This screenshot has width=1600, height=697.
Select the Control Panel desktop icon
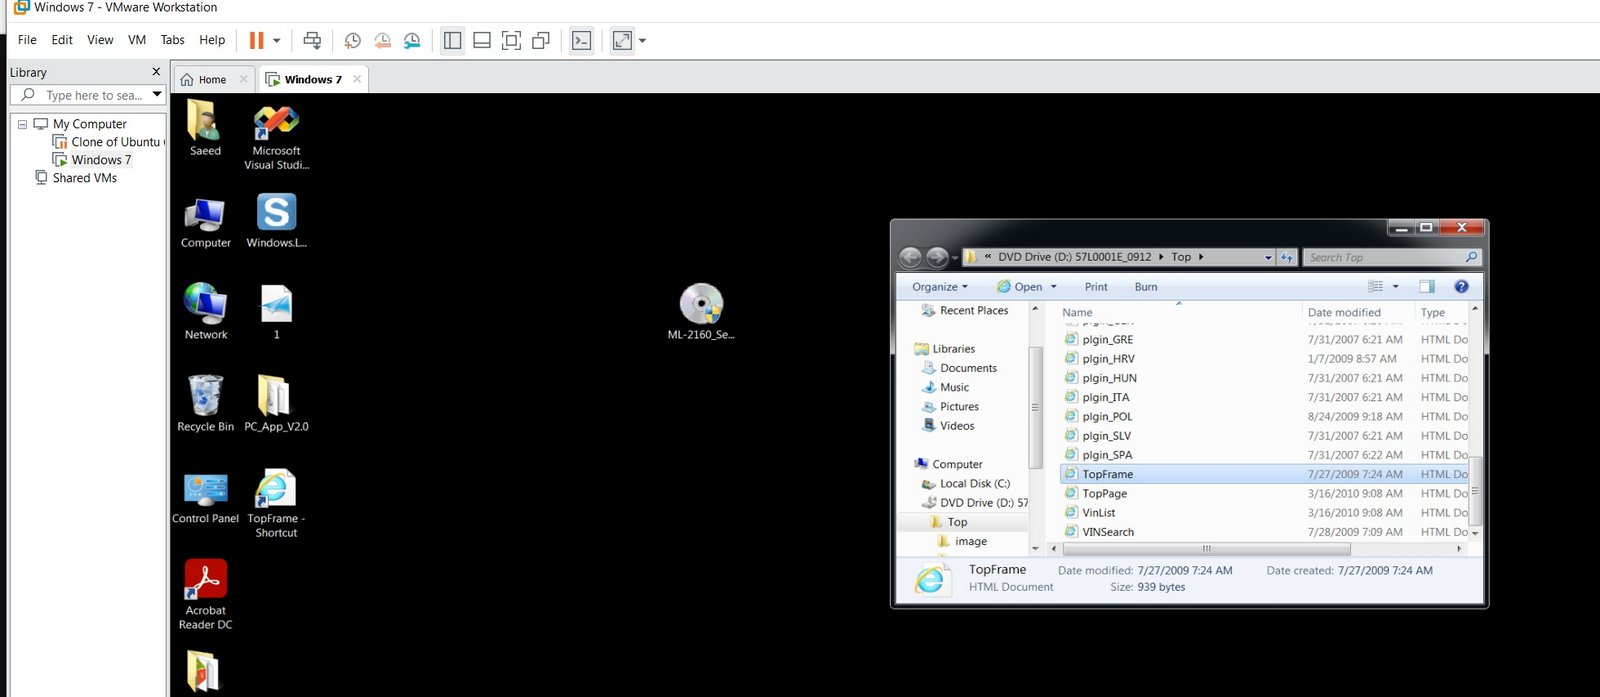(205, 497)
